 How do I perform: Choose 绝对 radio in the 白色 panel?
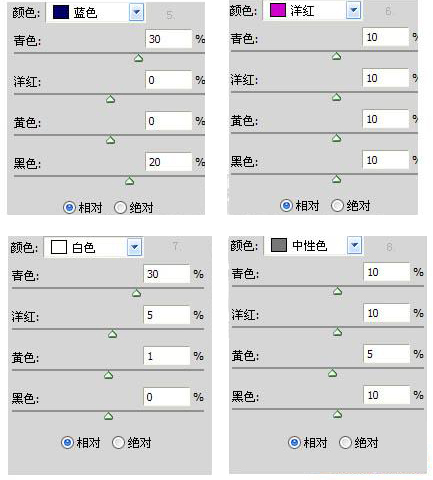click(x=118, y=443)
